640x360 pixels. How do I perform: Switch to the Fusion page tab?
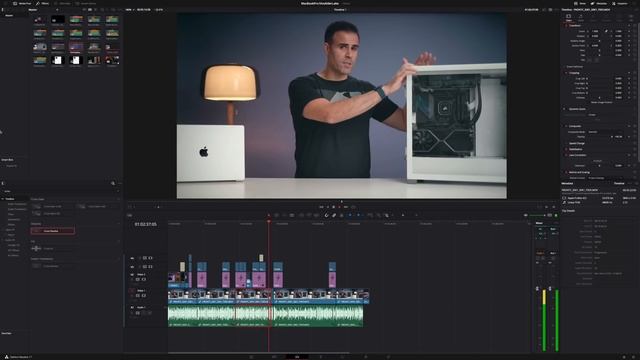320,357
